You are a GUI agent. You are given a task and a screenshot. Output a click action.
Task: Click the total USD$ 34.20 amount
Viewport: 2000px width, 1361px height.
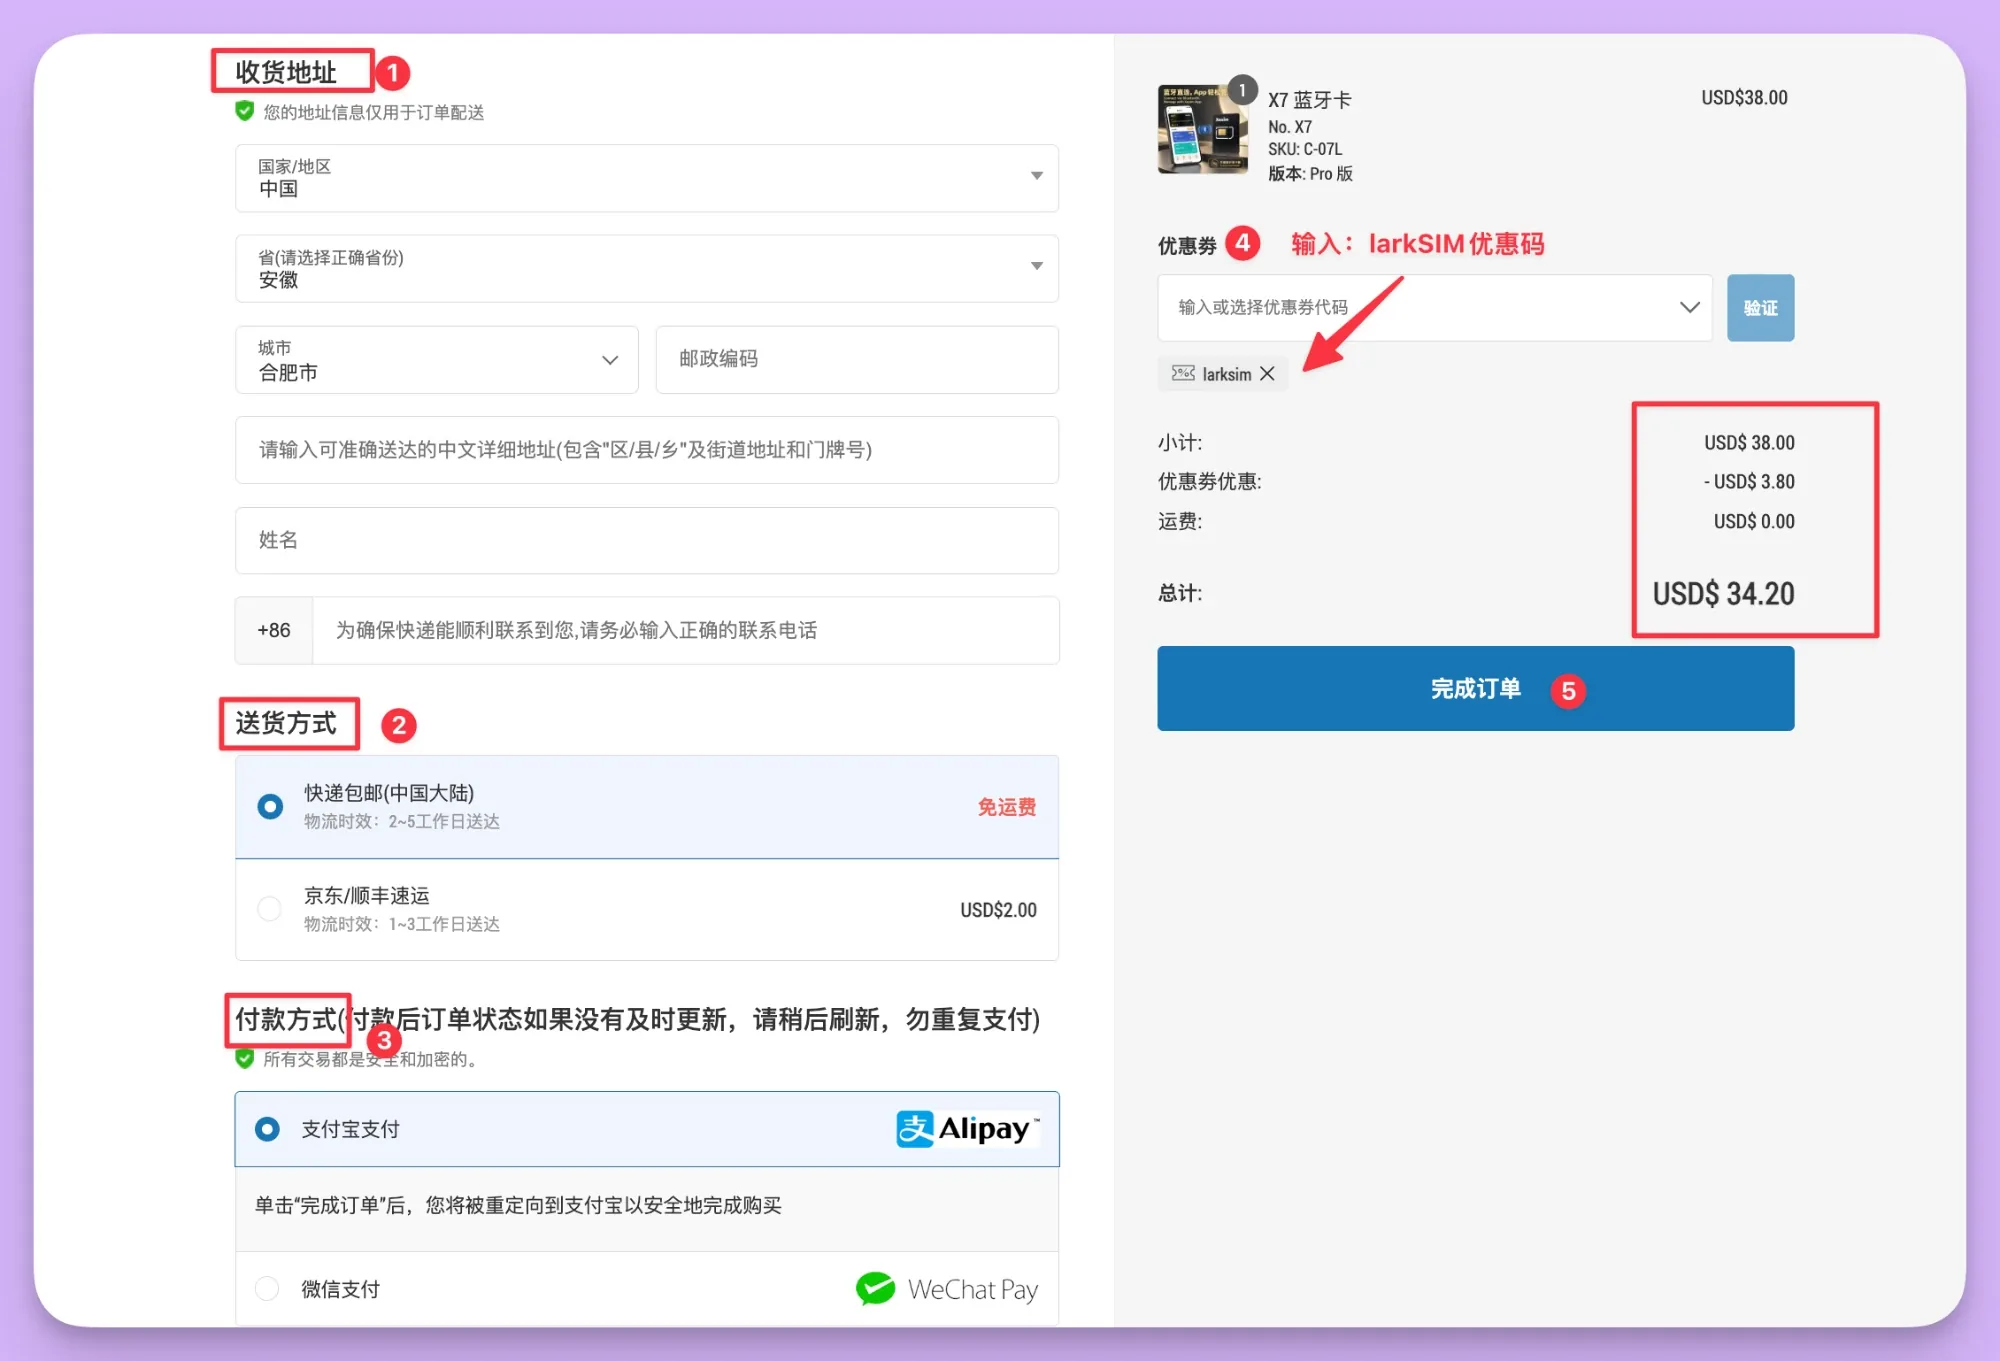tap(1723, 594)
